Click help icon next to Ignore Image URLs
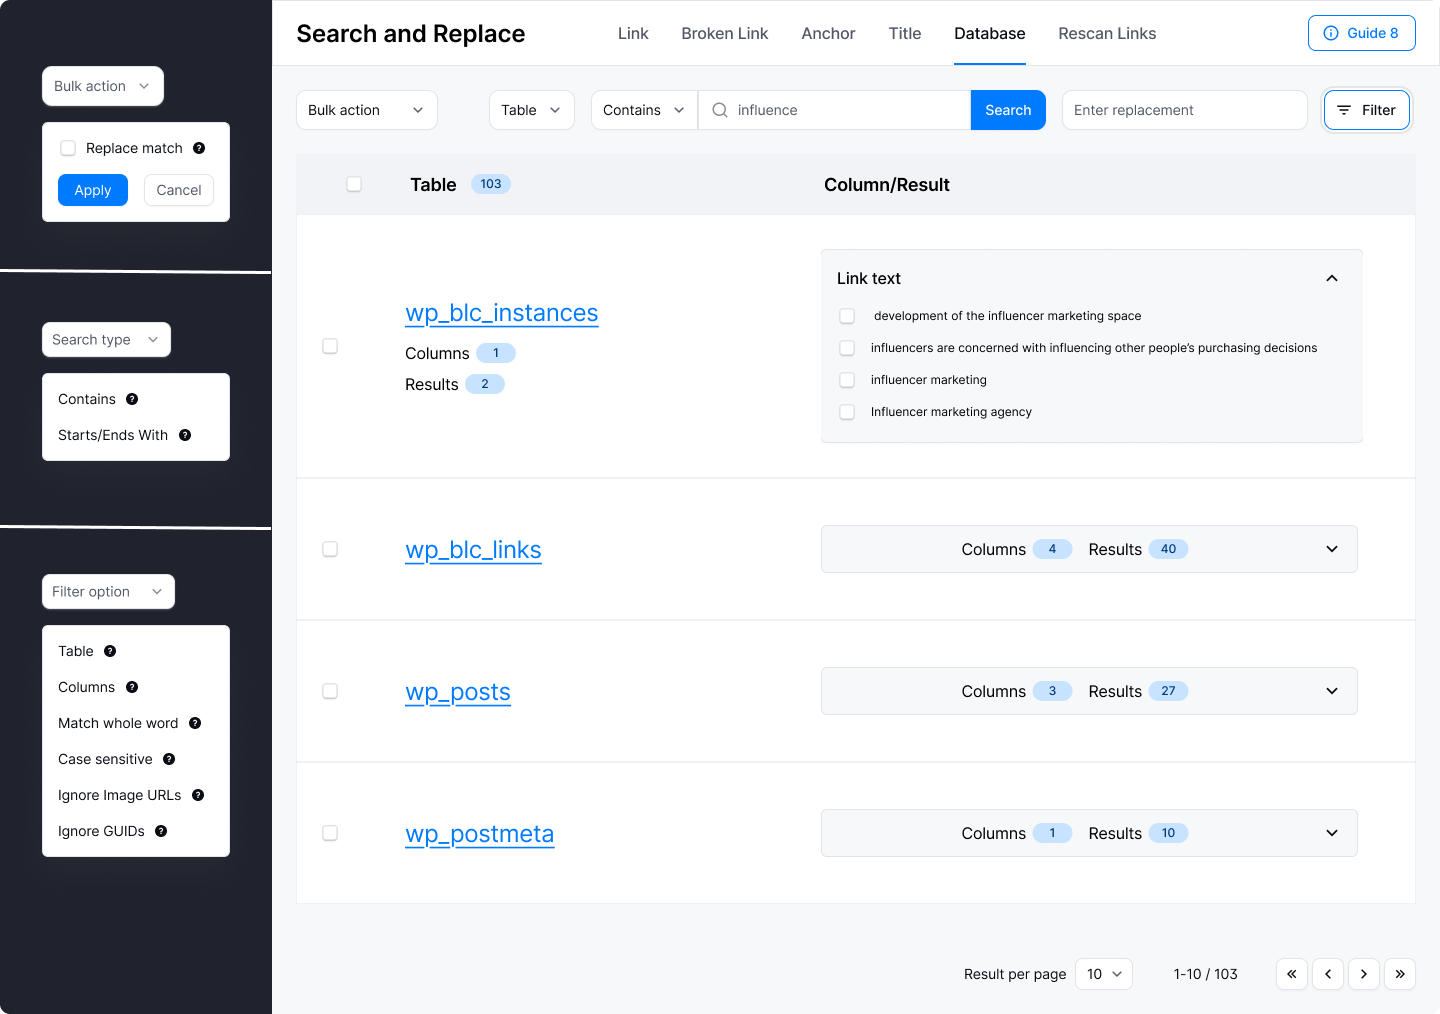 click(x=198, y=795)
